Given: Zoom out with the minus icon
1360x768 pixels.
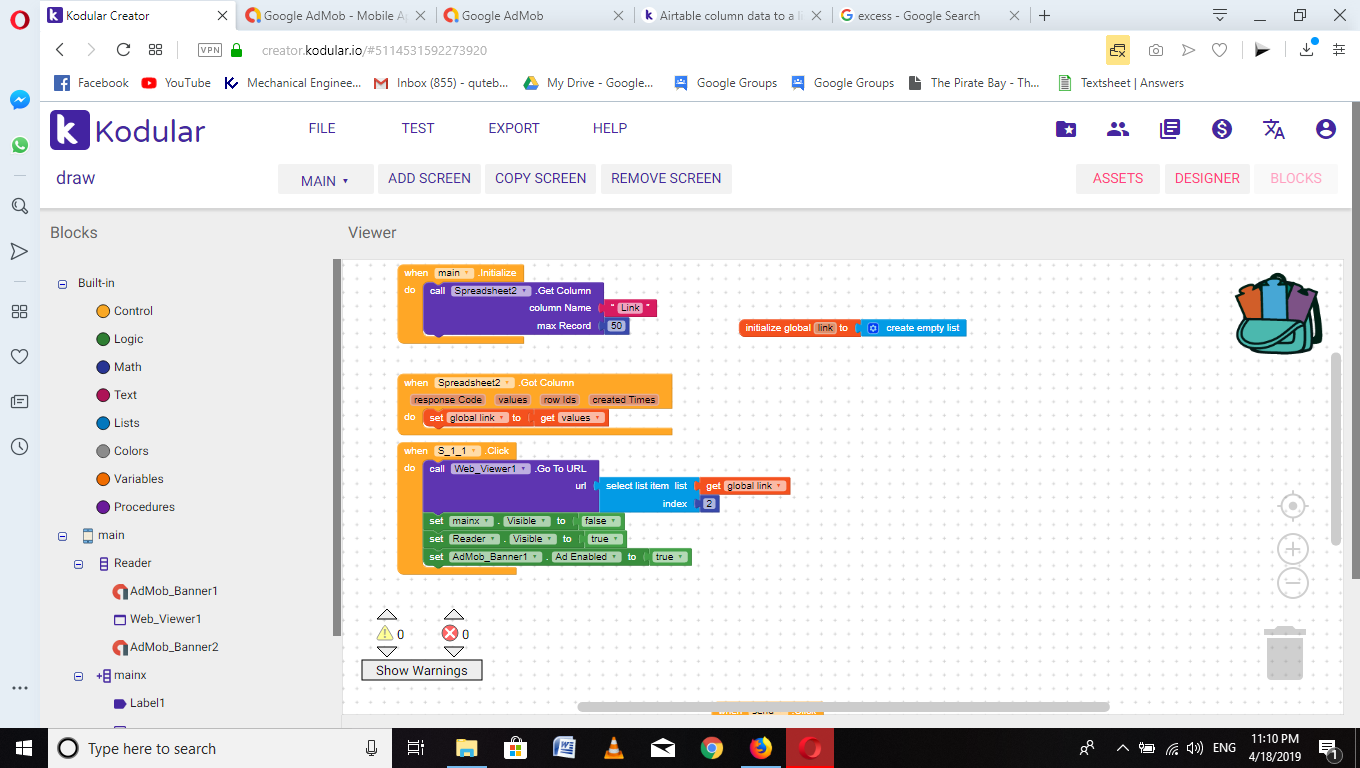Looking at the screenshot, I should pyautogui.click(x=1293, y=582).
